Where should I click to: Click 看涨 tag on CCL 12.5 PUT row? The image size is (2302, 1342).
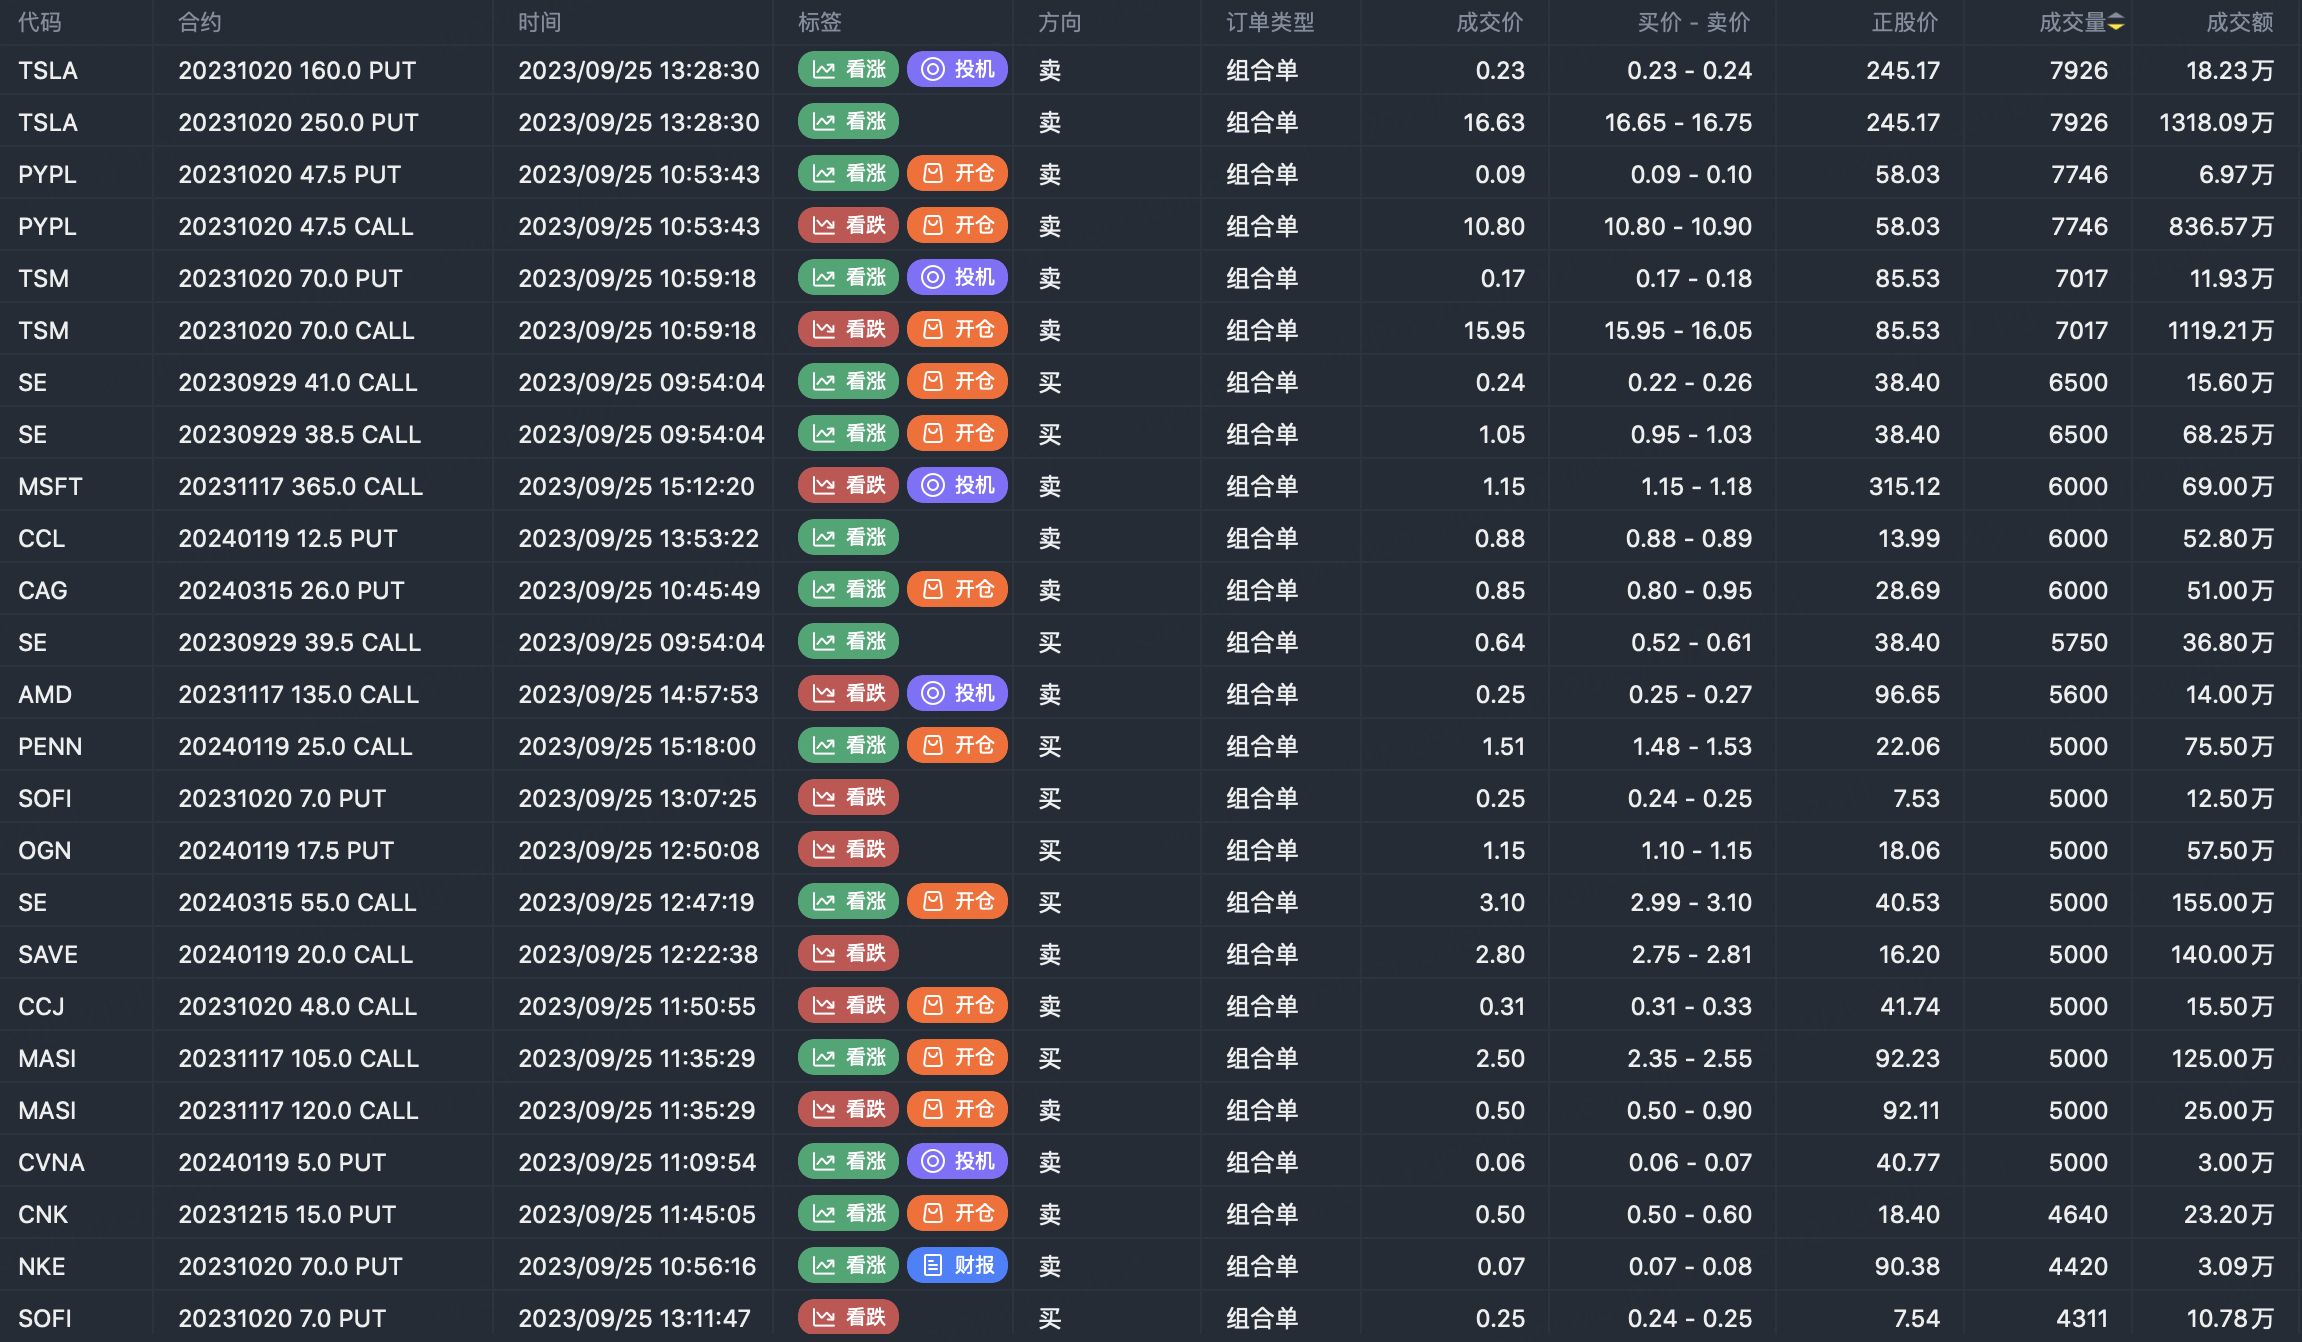(849, 537)
